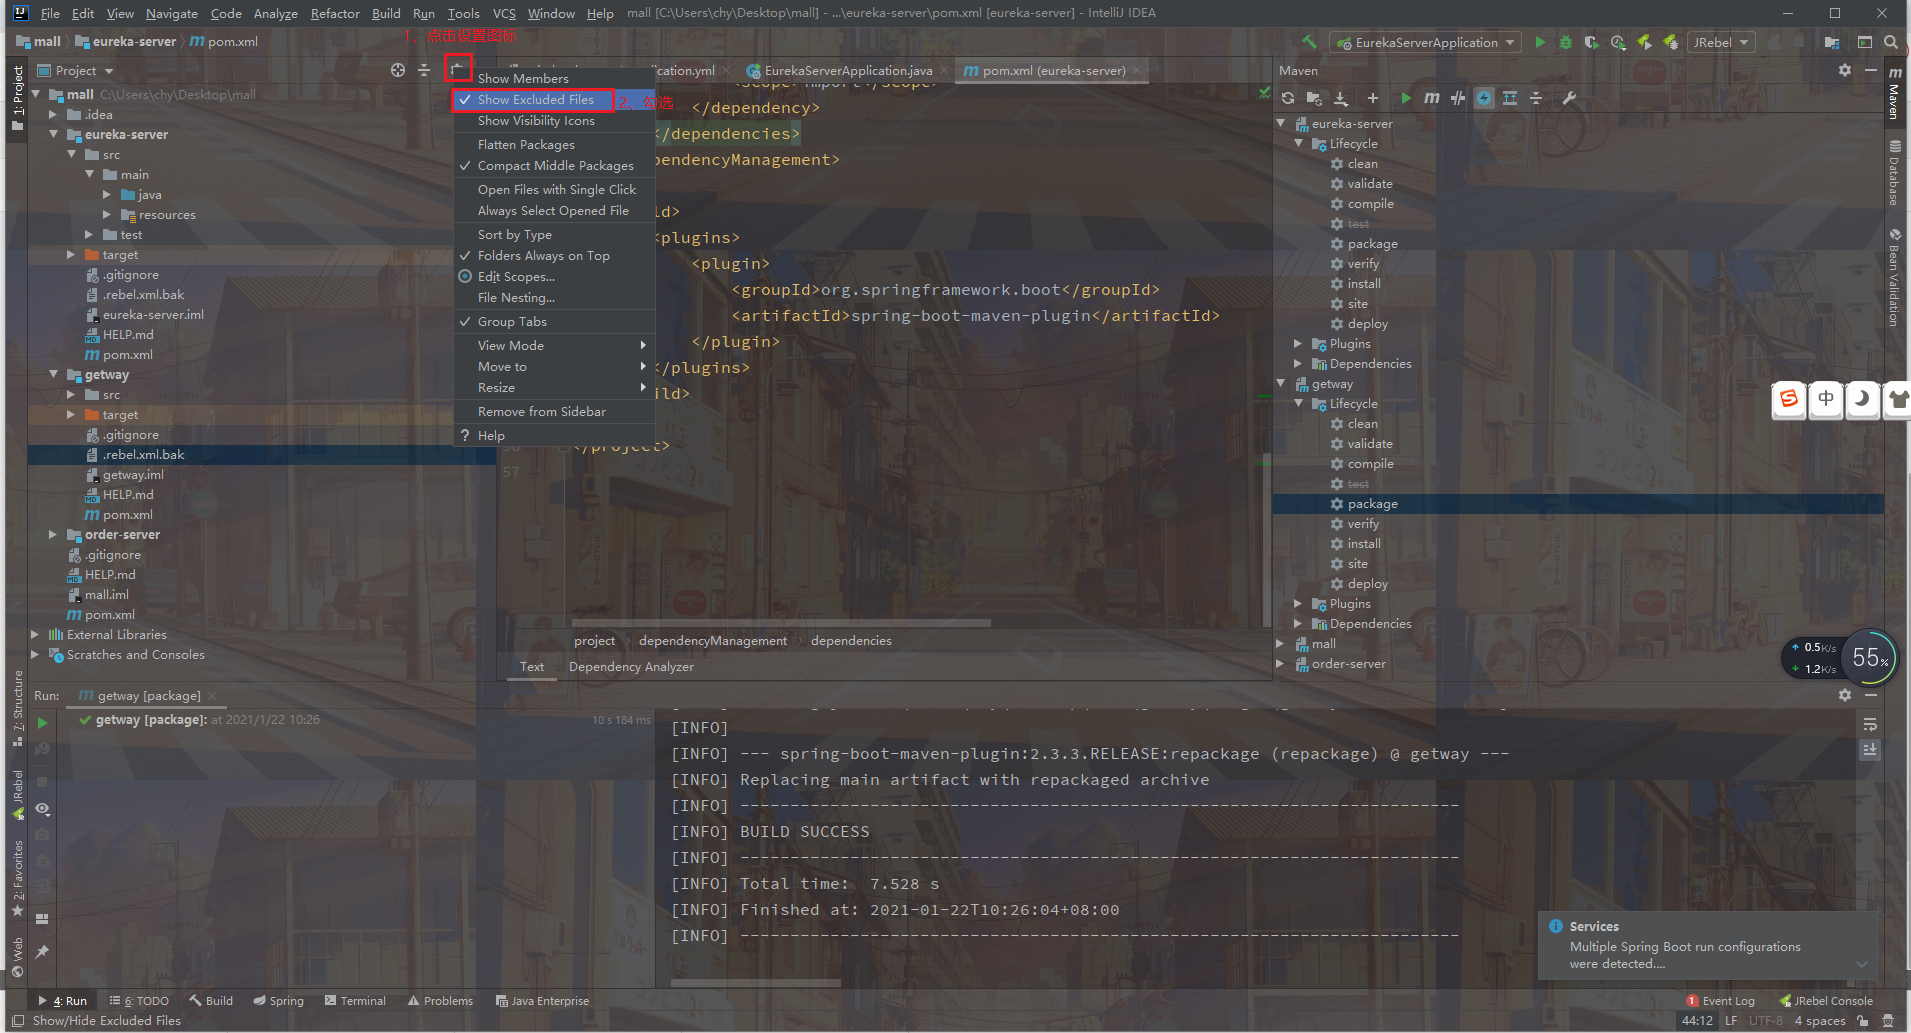This screenshot has width=1911, height=1033.
Task: Toggle Group Tabs option
Action: pyautogui.click(x=554, y=322)
